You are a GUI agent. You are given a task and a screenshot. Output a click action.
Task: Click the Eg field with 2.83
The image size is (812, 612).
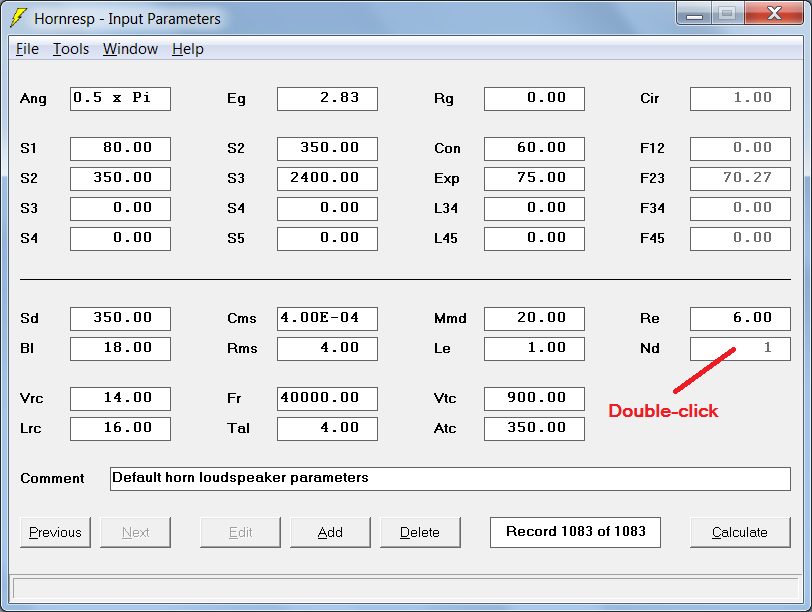pyautogui.click(x=327, y=99)
